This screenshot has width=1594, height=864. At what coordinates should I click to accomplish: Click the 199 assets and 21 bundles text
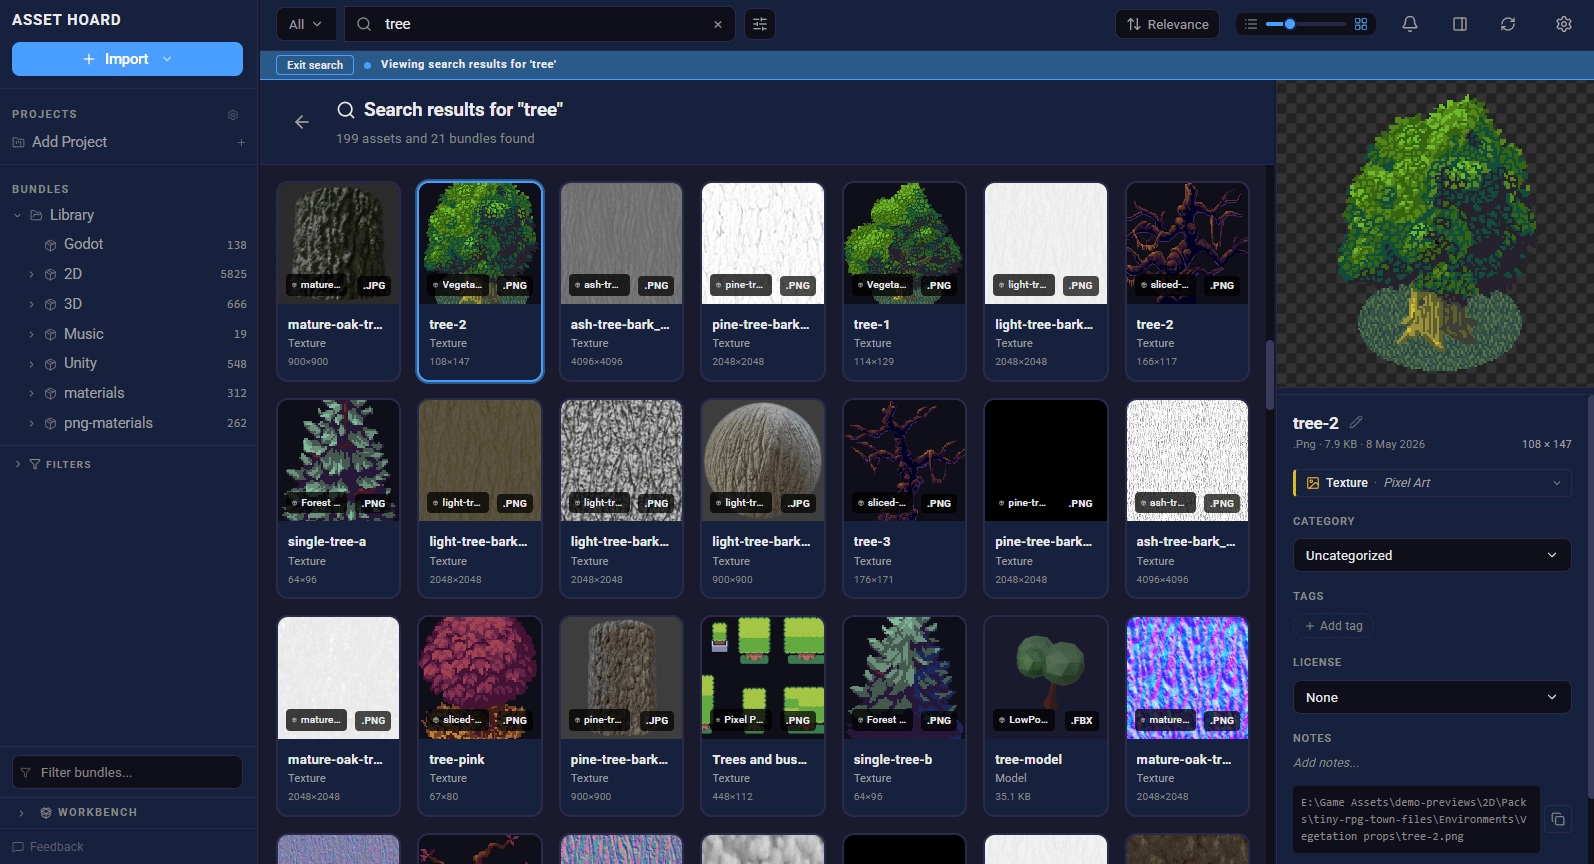pos(435,139)
